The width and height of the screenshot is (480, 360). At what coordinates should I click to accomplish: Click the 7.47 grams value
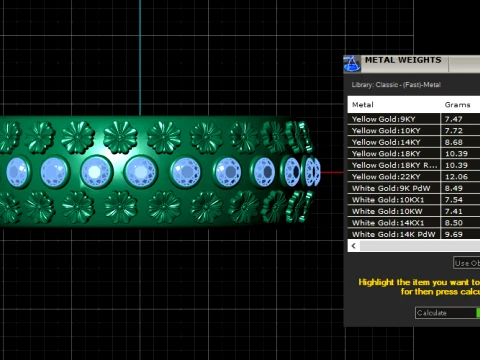453,119
